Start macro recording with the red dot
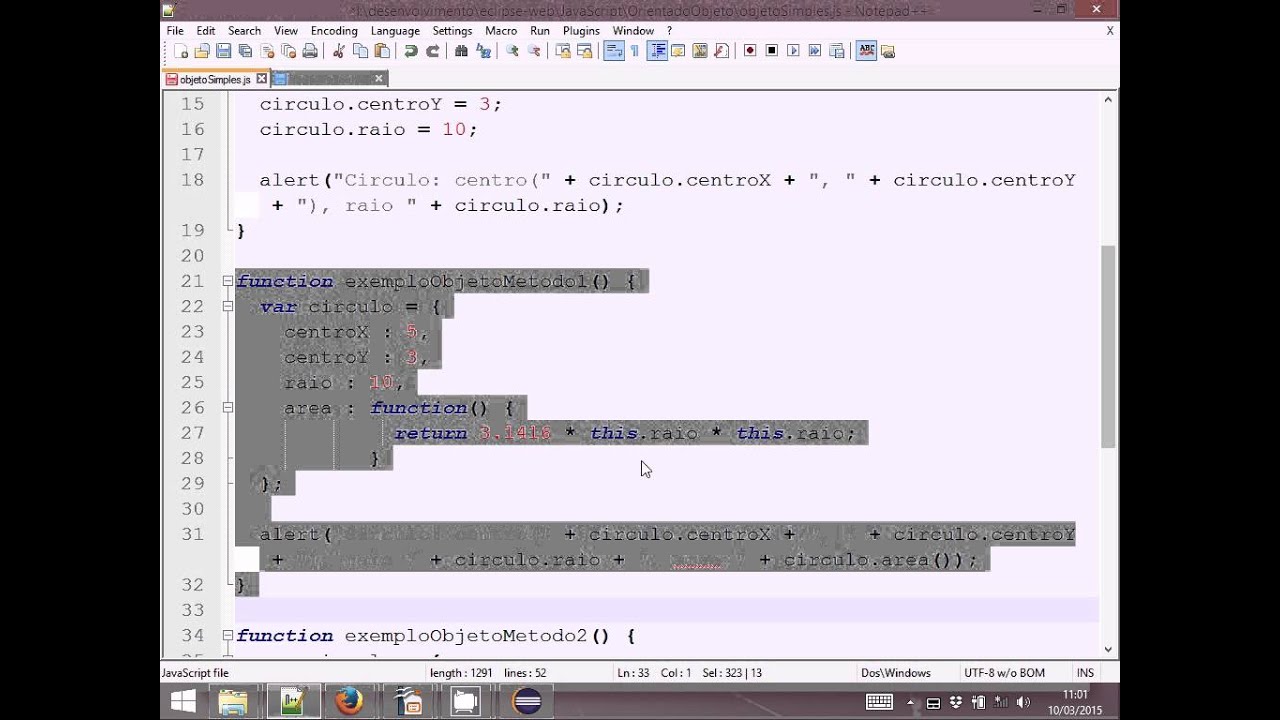1280x720 pixels. click(750, 51)
